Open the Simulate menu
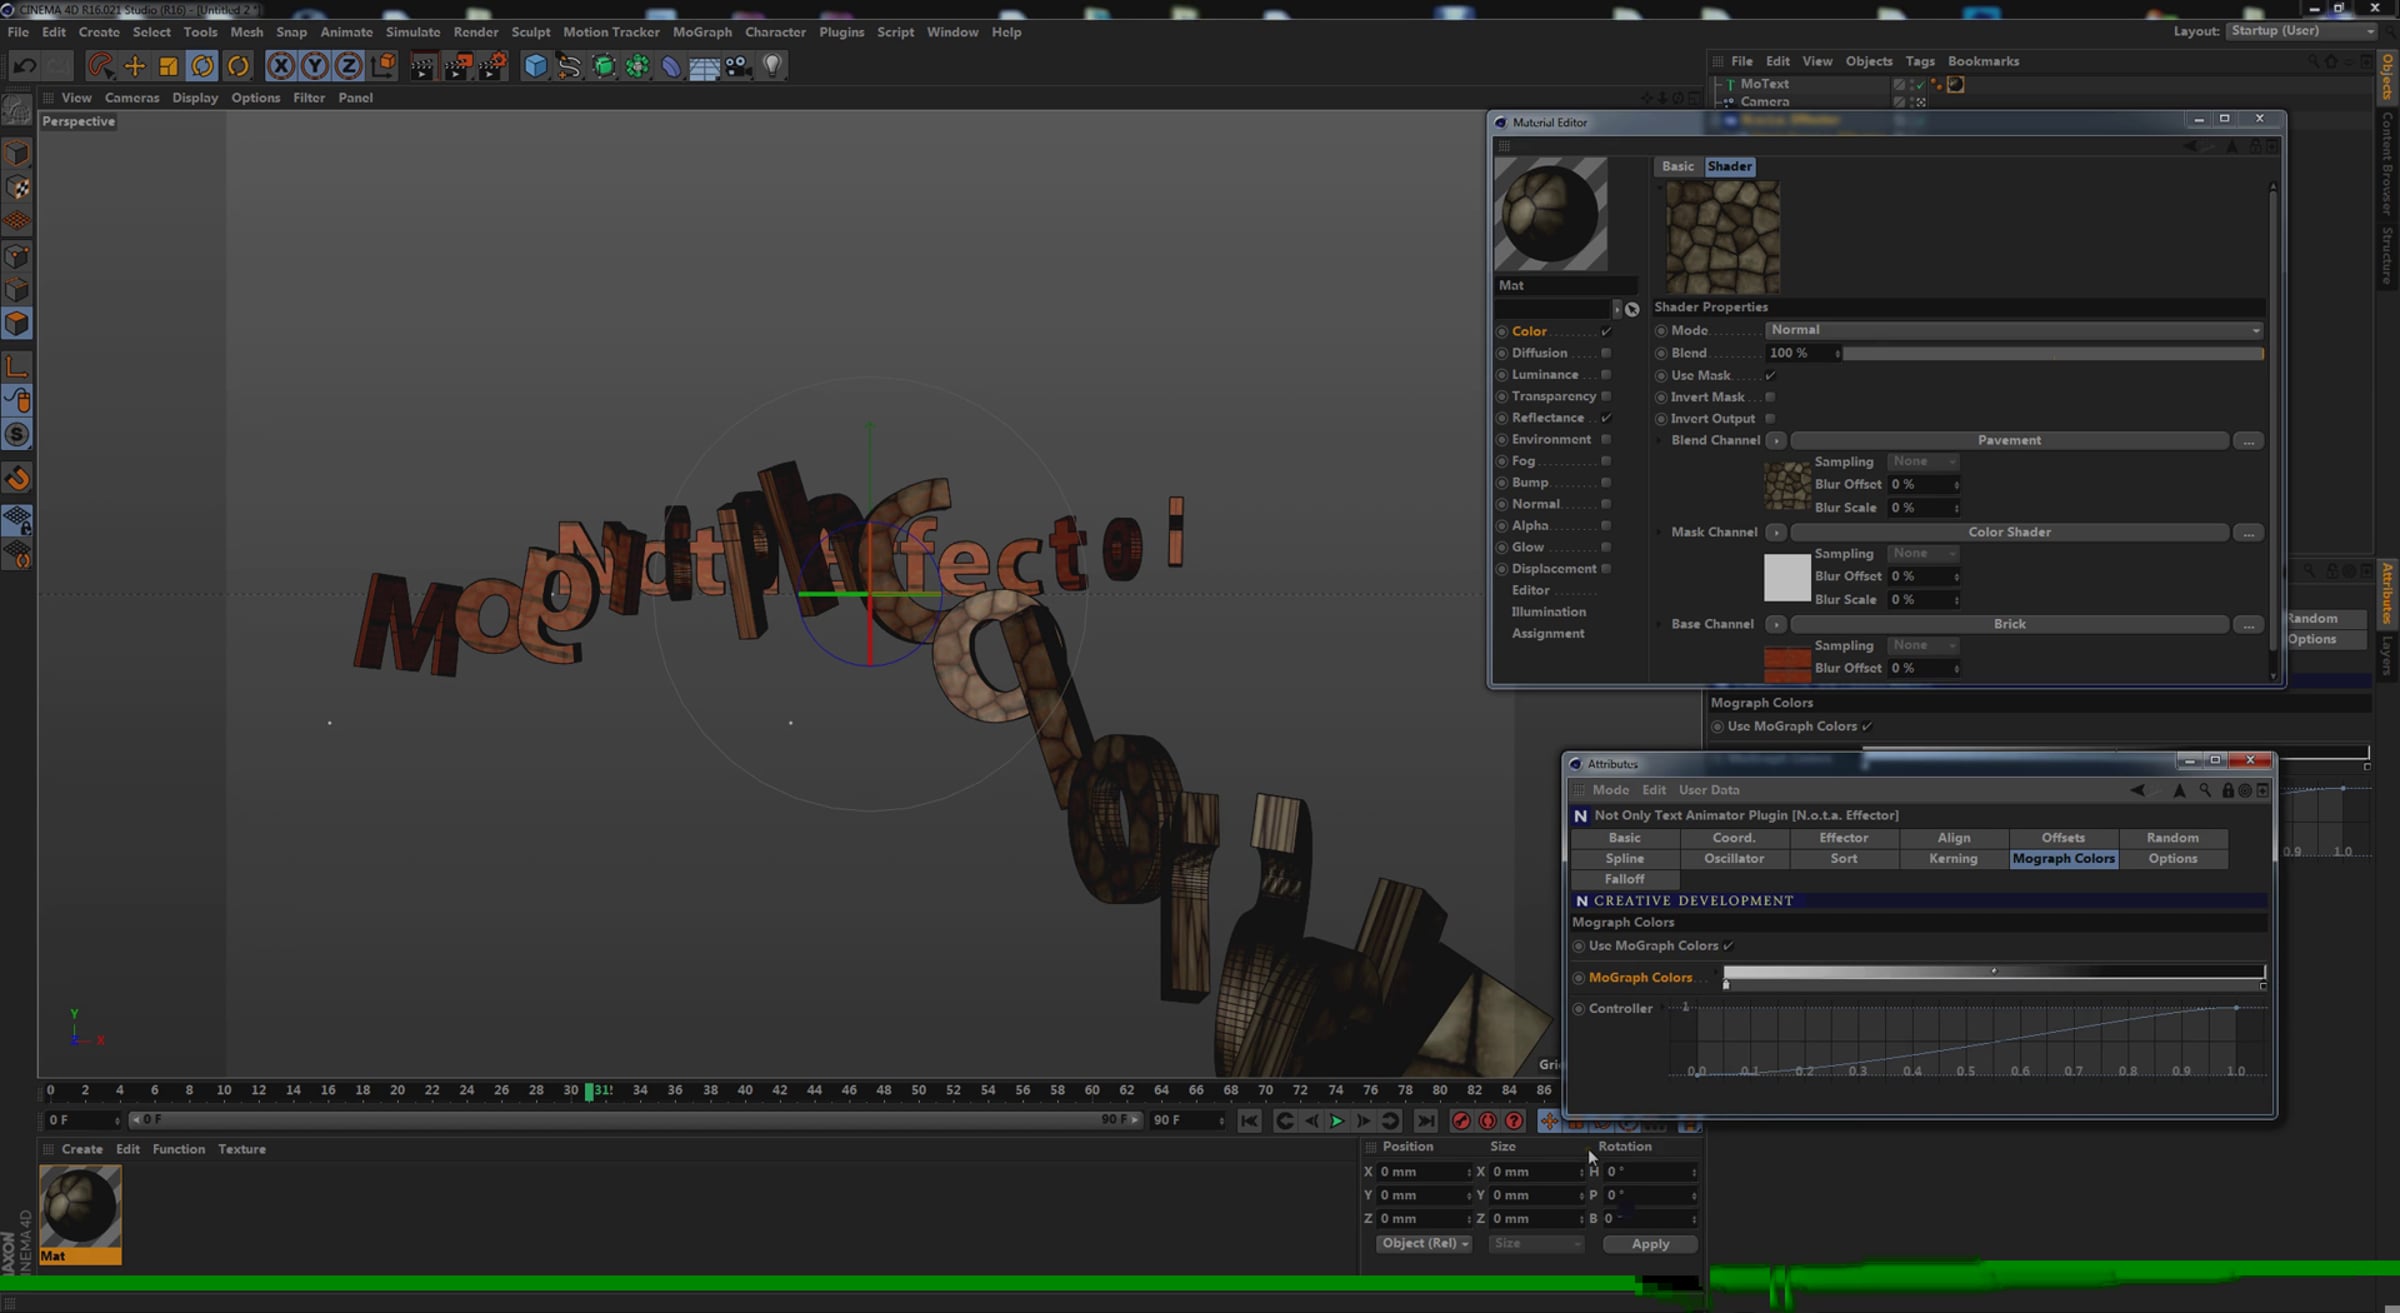Image resolution: width=2400 pixels, height=1313 pixels. (413, 32)
